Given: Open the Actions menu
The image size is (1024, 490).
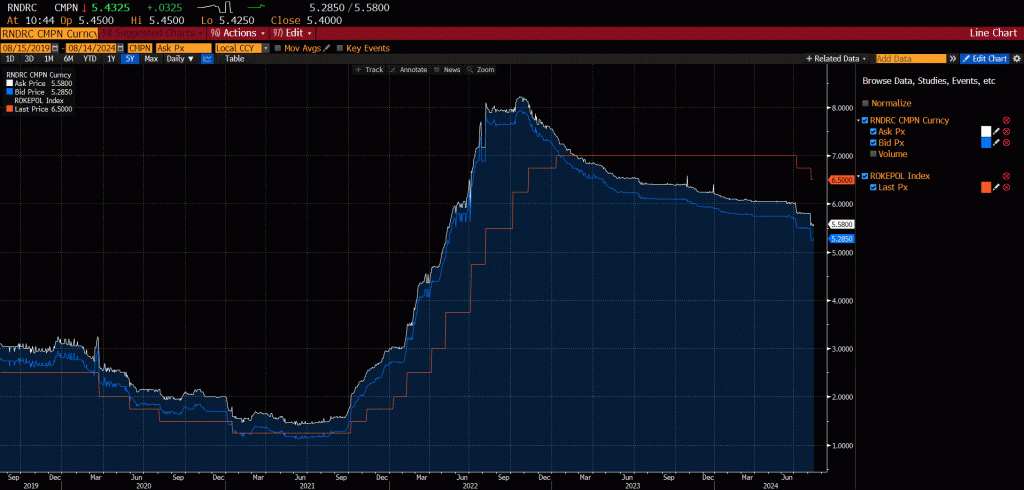Looking at the screenshot, I should coord(239,33).
